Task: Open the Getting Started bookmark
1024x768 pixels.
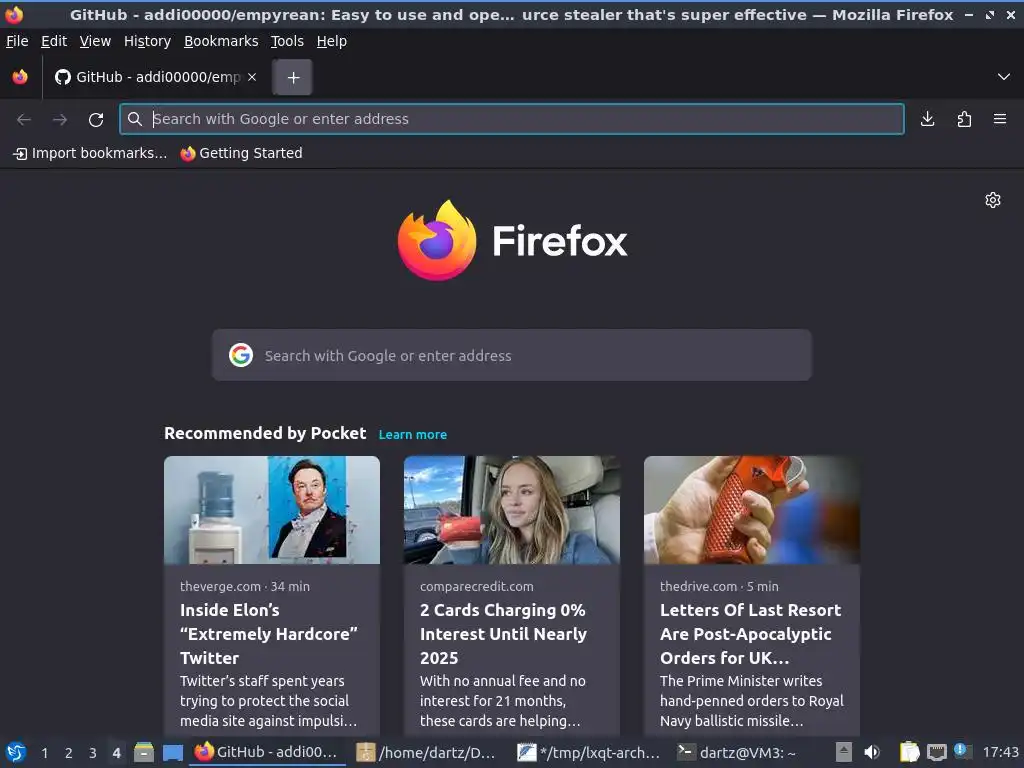Action: click(x=242, y=153)
